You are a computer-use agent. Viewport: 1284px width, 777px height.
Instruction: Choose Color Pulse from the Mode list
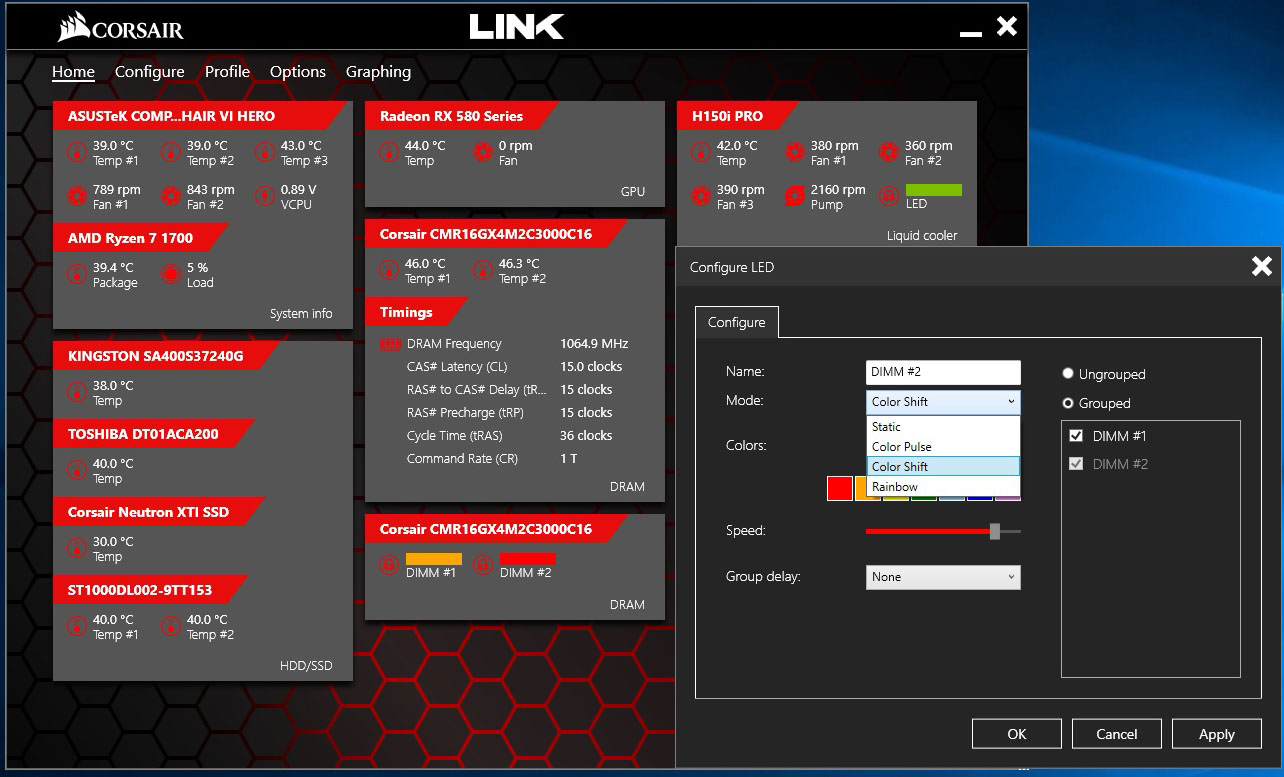pyautogui.click(x=943, y=447)
